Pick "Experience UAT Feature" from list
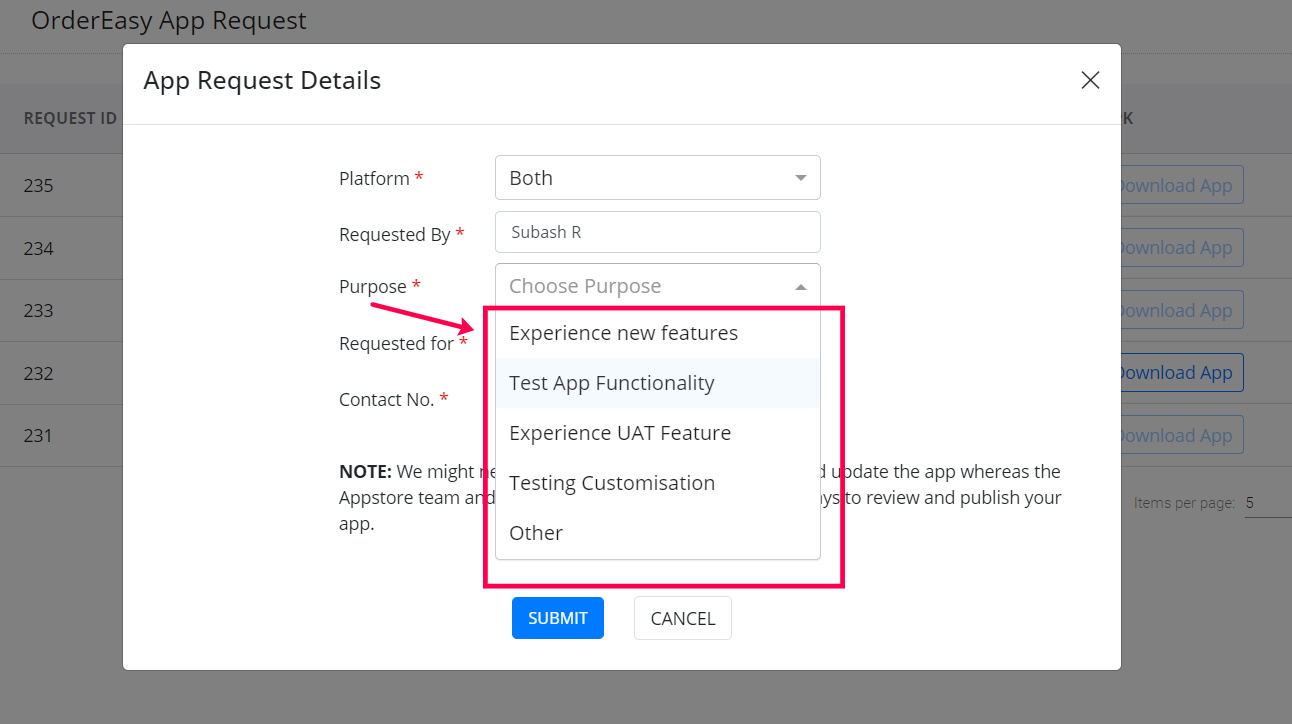 [x=620, y=433]
